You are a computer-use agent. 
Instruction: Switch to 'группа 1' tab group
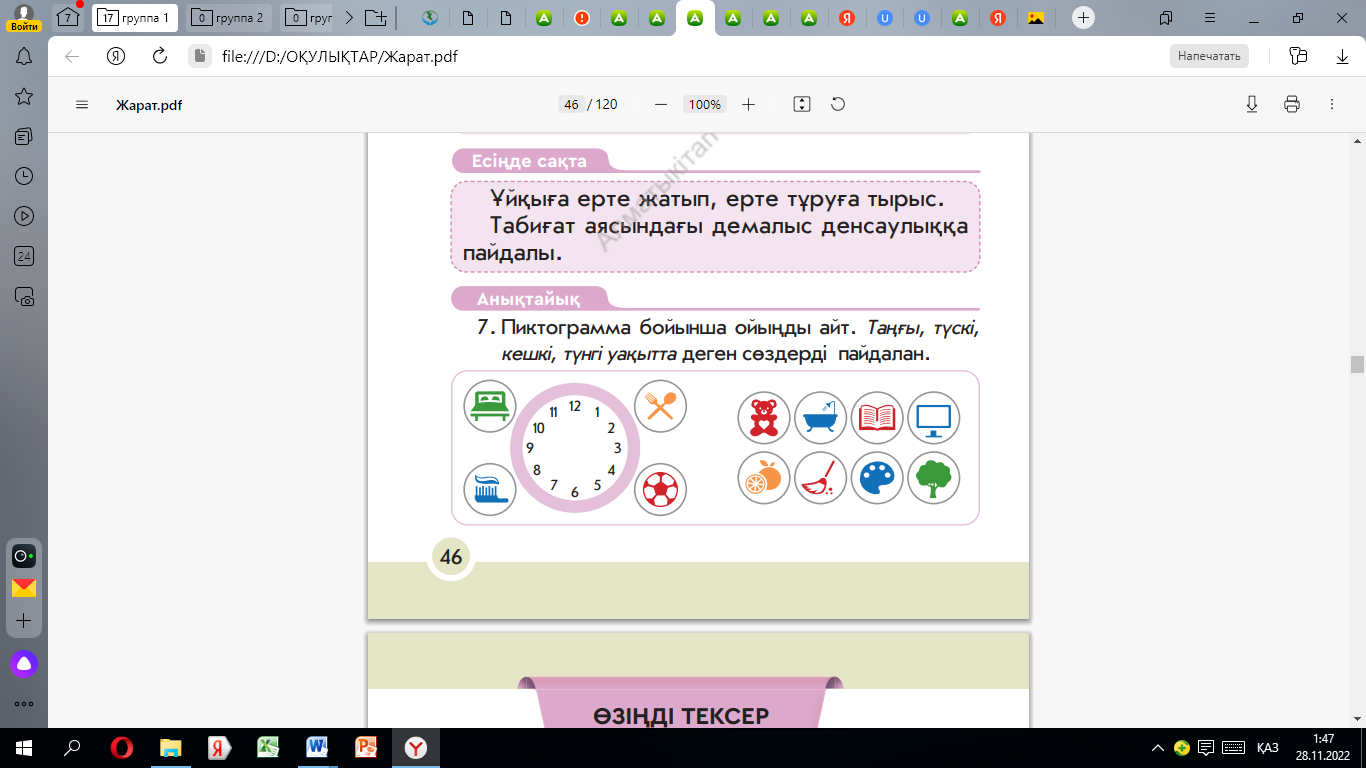point(135,17)
